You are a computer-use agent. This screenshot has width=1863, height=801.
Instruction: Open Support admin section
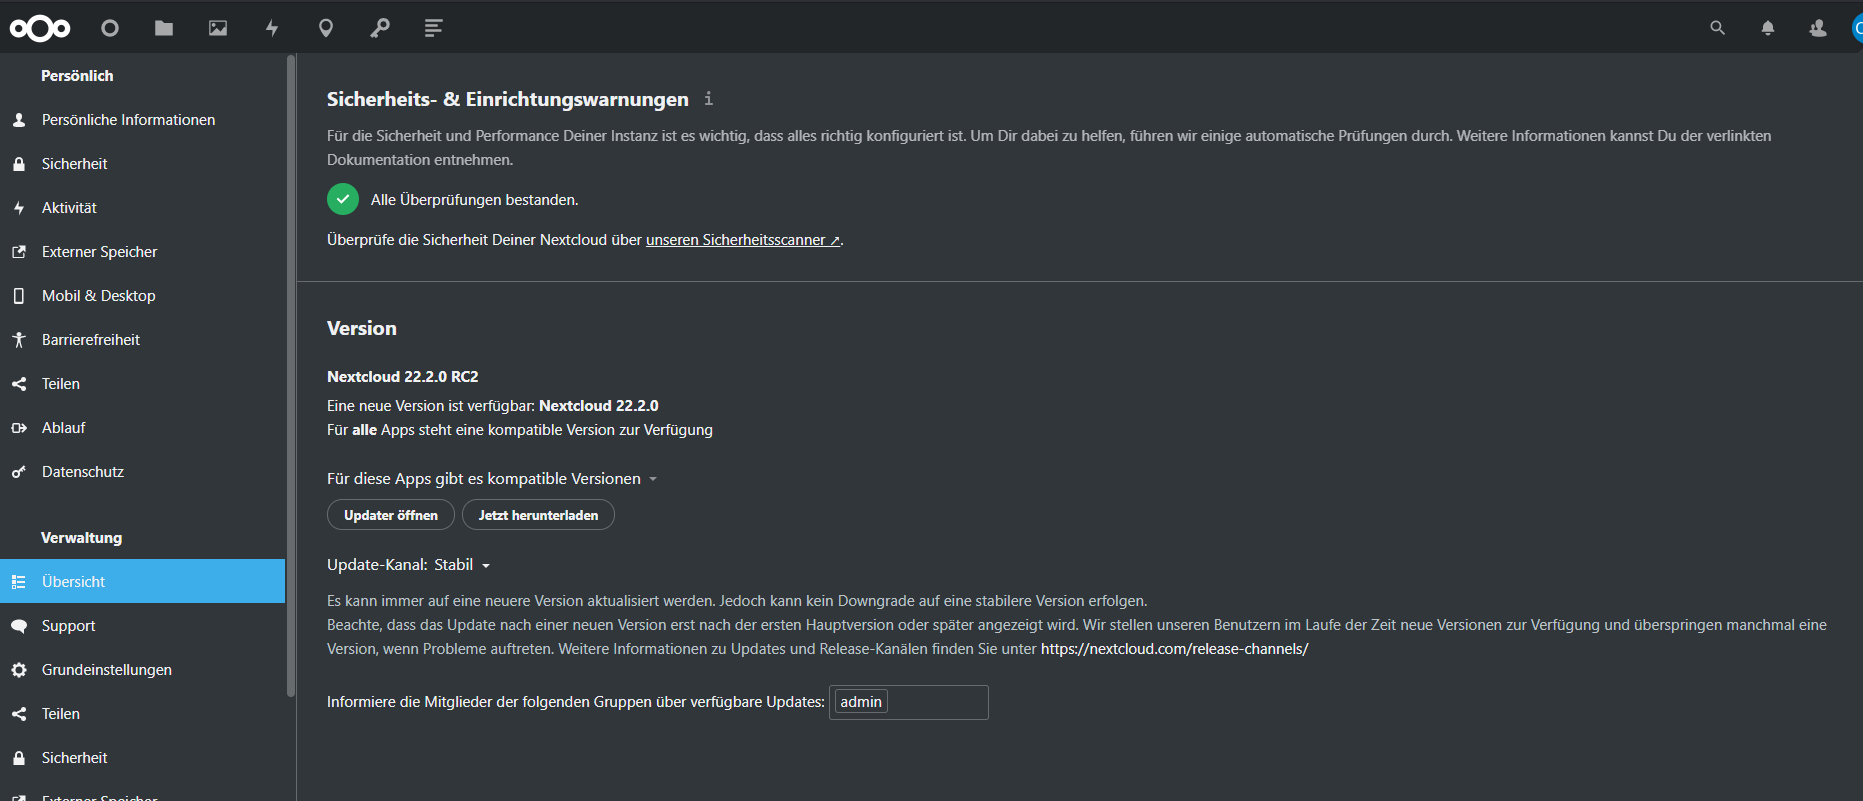click(142, 626)
